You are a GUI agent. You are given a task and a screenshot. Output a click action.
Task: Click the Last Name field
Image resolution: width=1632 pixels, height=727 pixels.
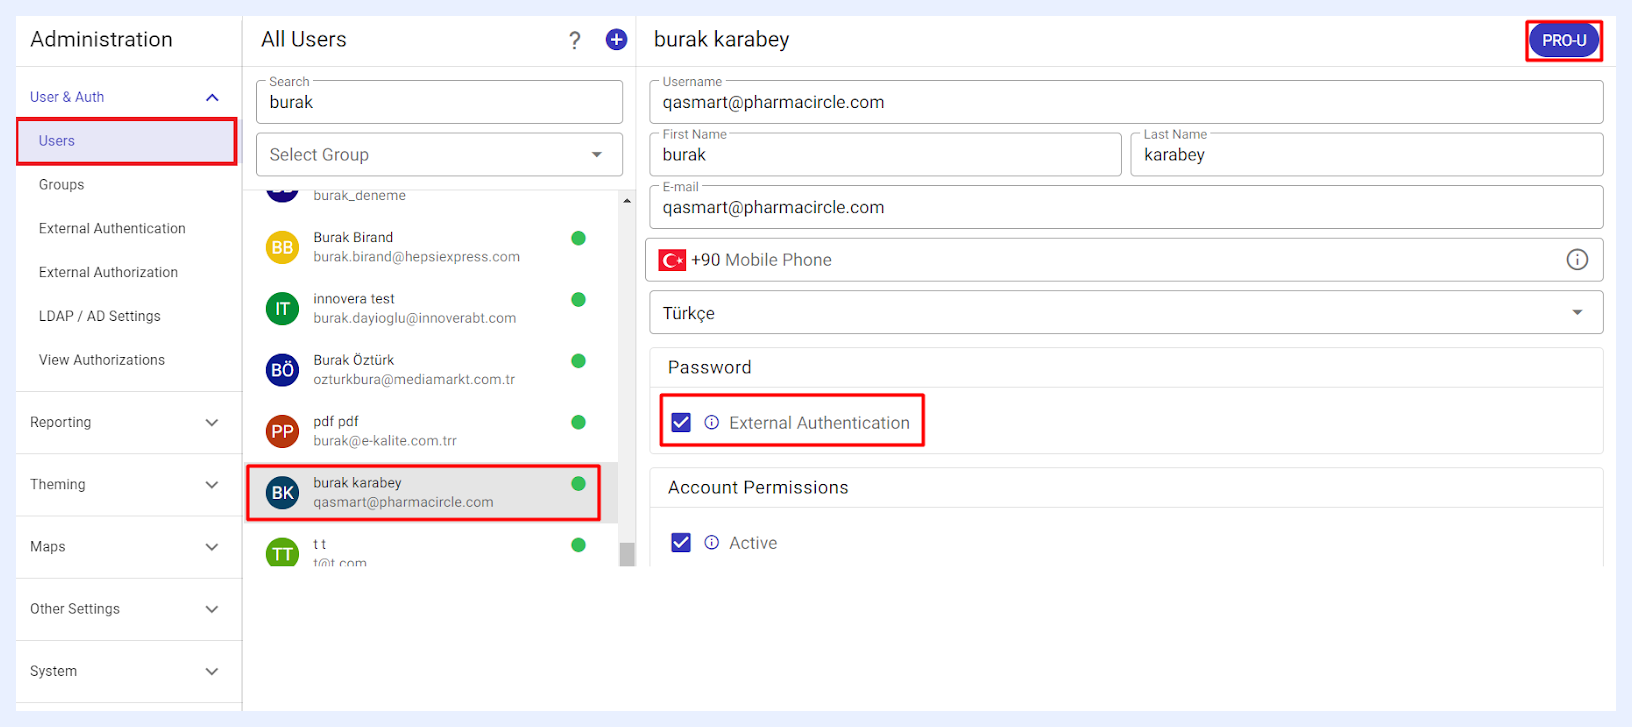[1367, 155]
